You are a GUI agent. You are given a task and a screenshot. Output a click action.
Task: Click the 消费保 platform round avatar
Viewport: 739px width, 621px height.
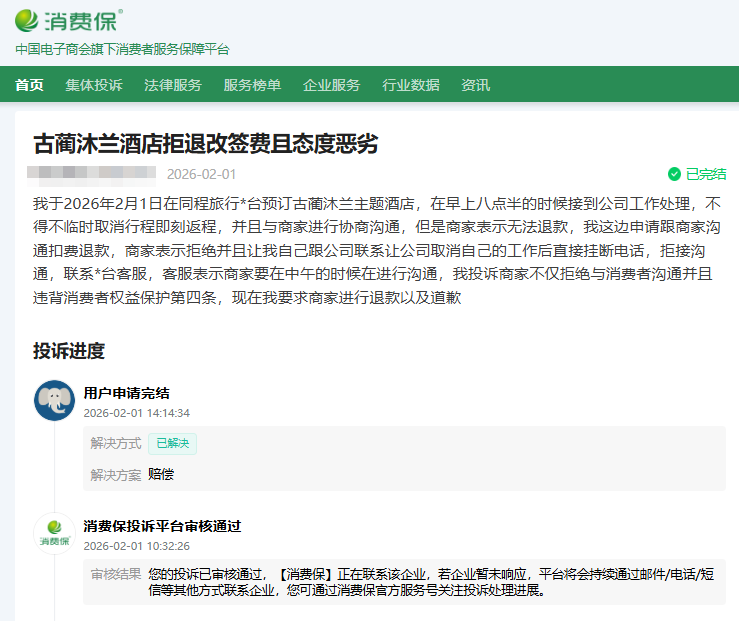54,533
